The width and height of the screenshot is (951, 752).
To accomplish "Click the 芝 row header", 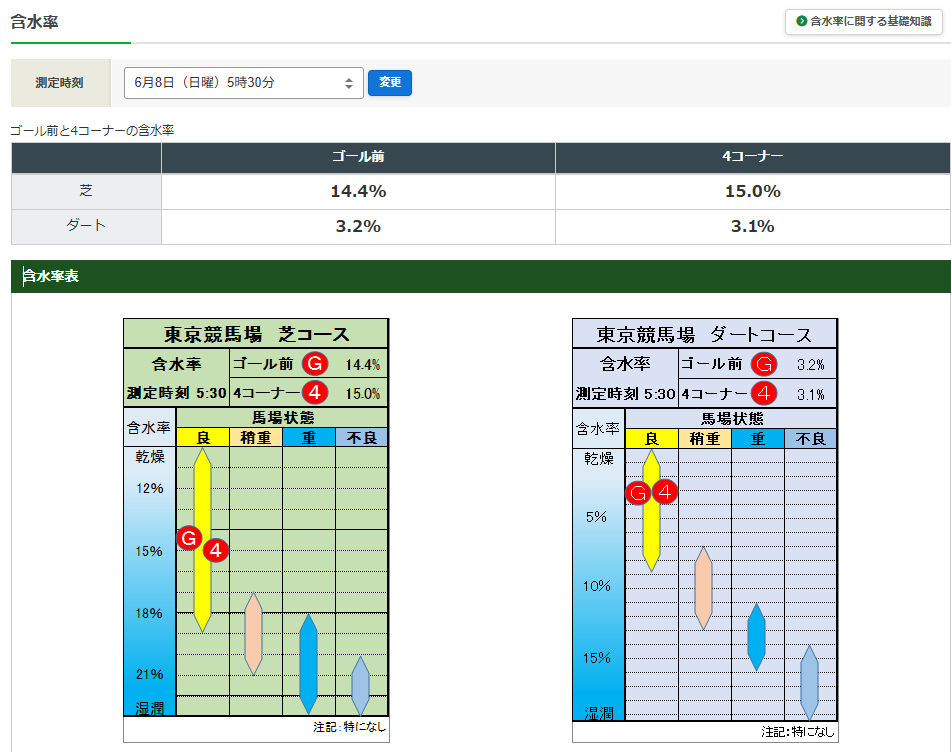I will point(86,191).
